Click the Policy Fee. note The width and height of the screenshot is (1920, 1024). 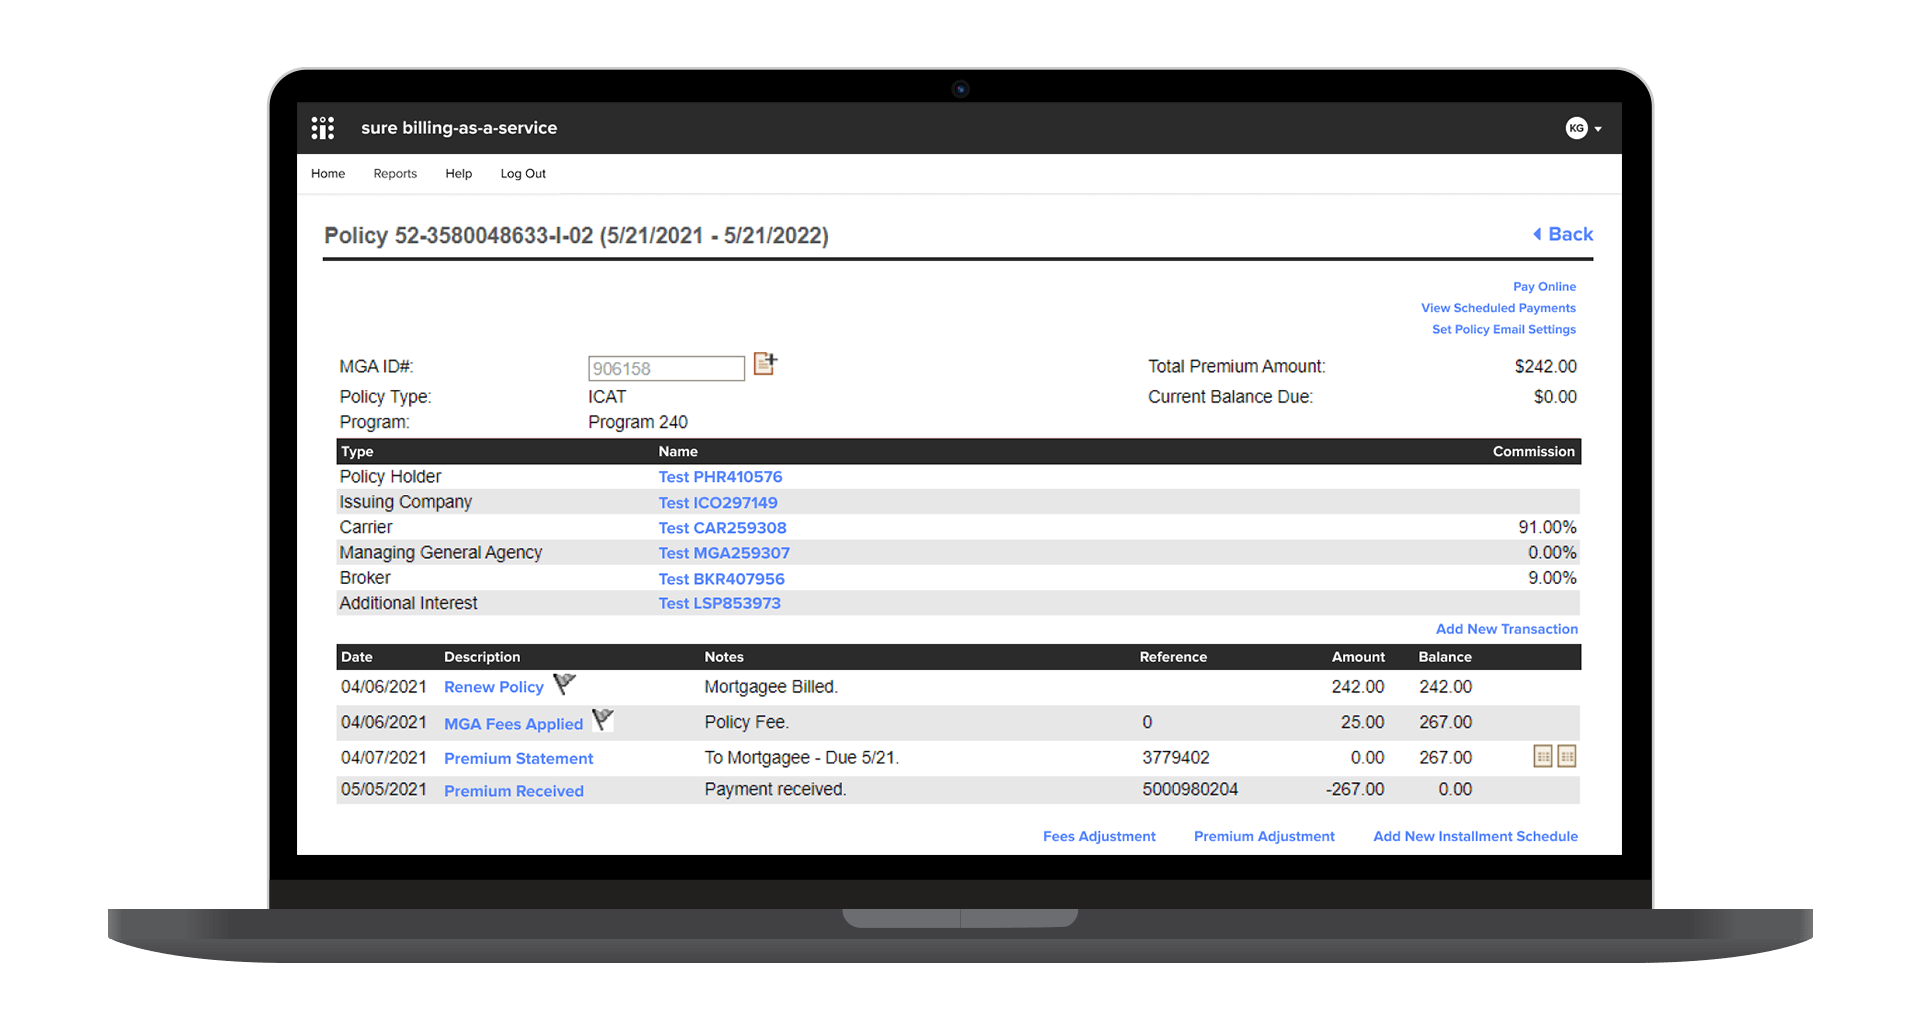pyautogui.click(x=746, y=722)
